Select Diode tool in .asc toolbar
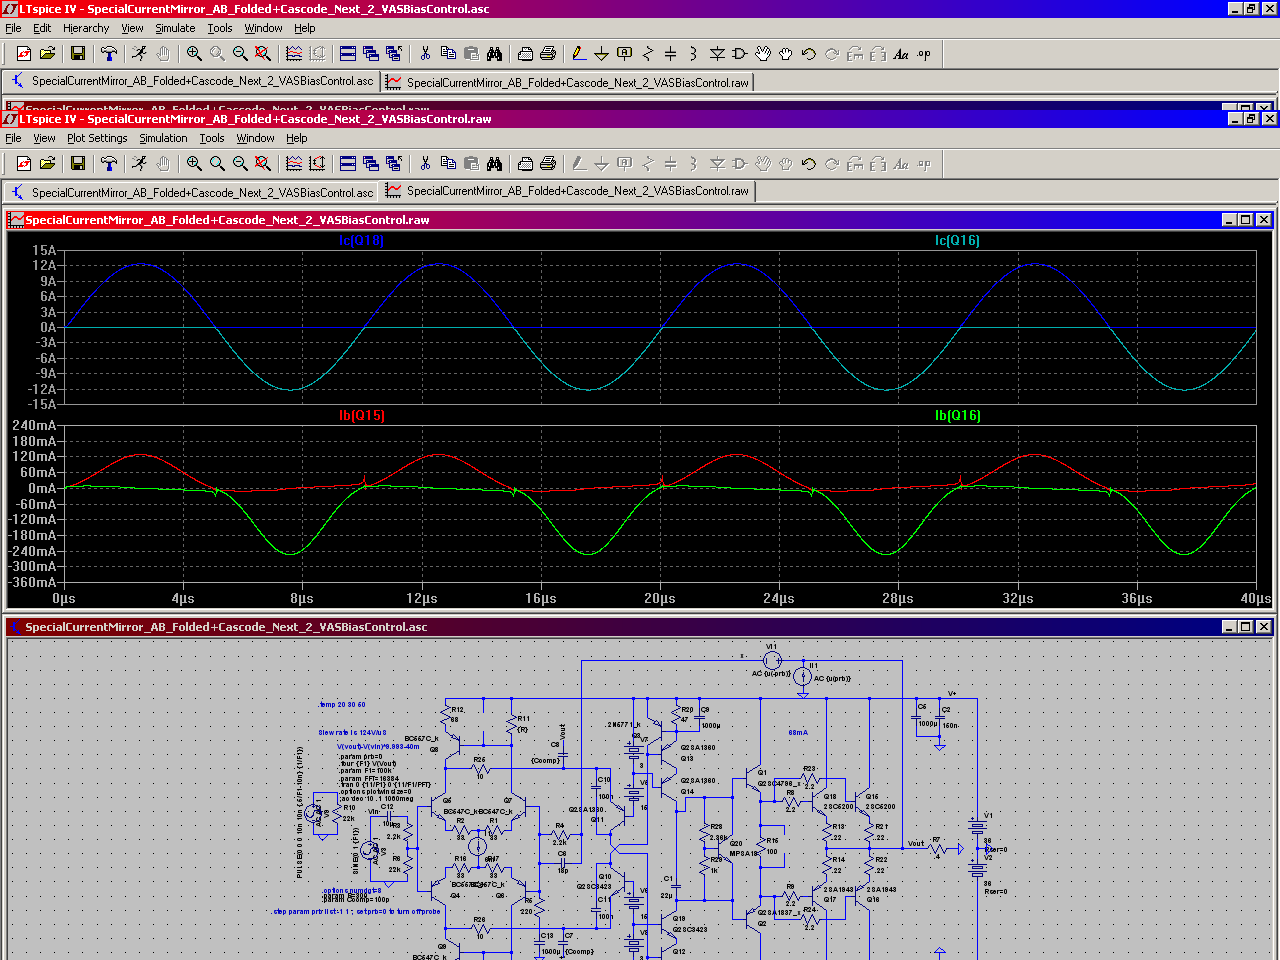 pos(717,54)
